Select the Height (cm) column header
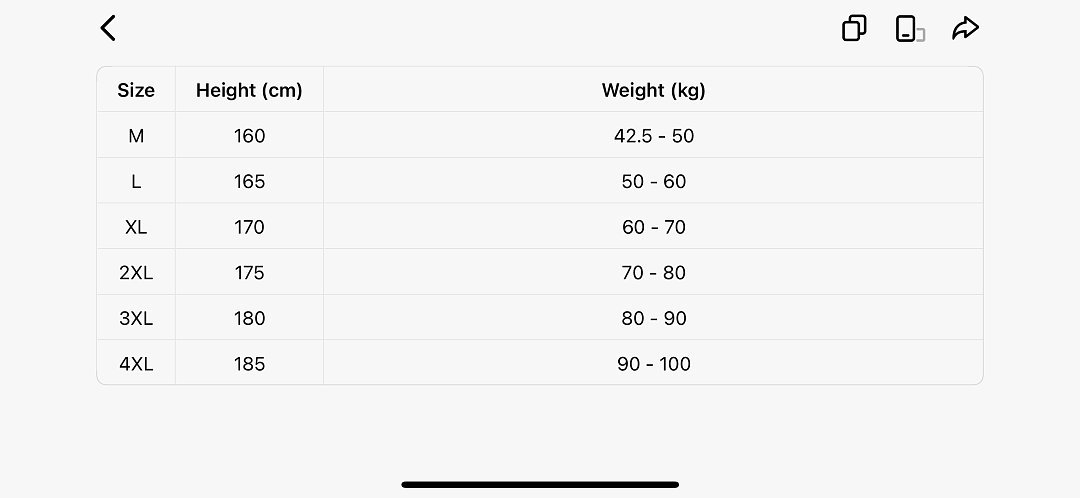The width and height of the screenshot is (1080, 498). 249,90
